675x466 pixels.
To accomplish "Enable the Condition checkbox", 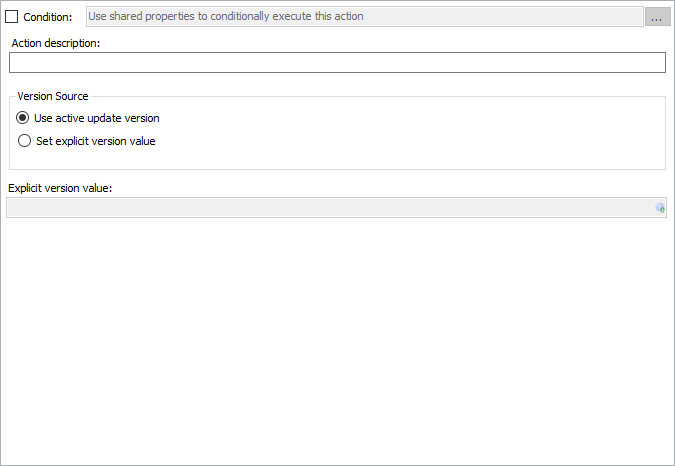I will (x=12, y=17).
